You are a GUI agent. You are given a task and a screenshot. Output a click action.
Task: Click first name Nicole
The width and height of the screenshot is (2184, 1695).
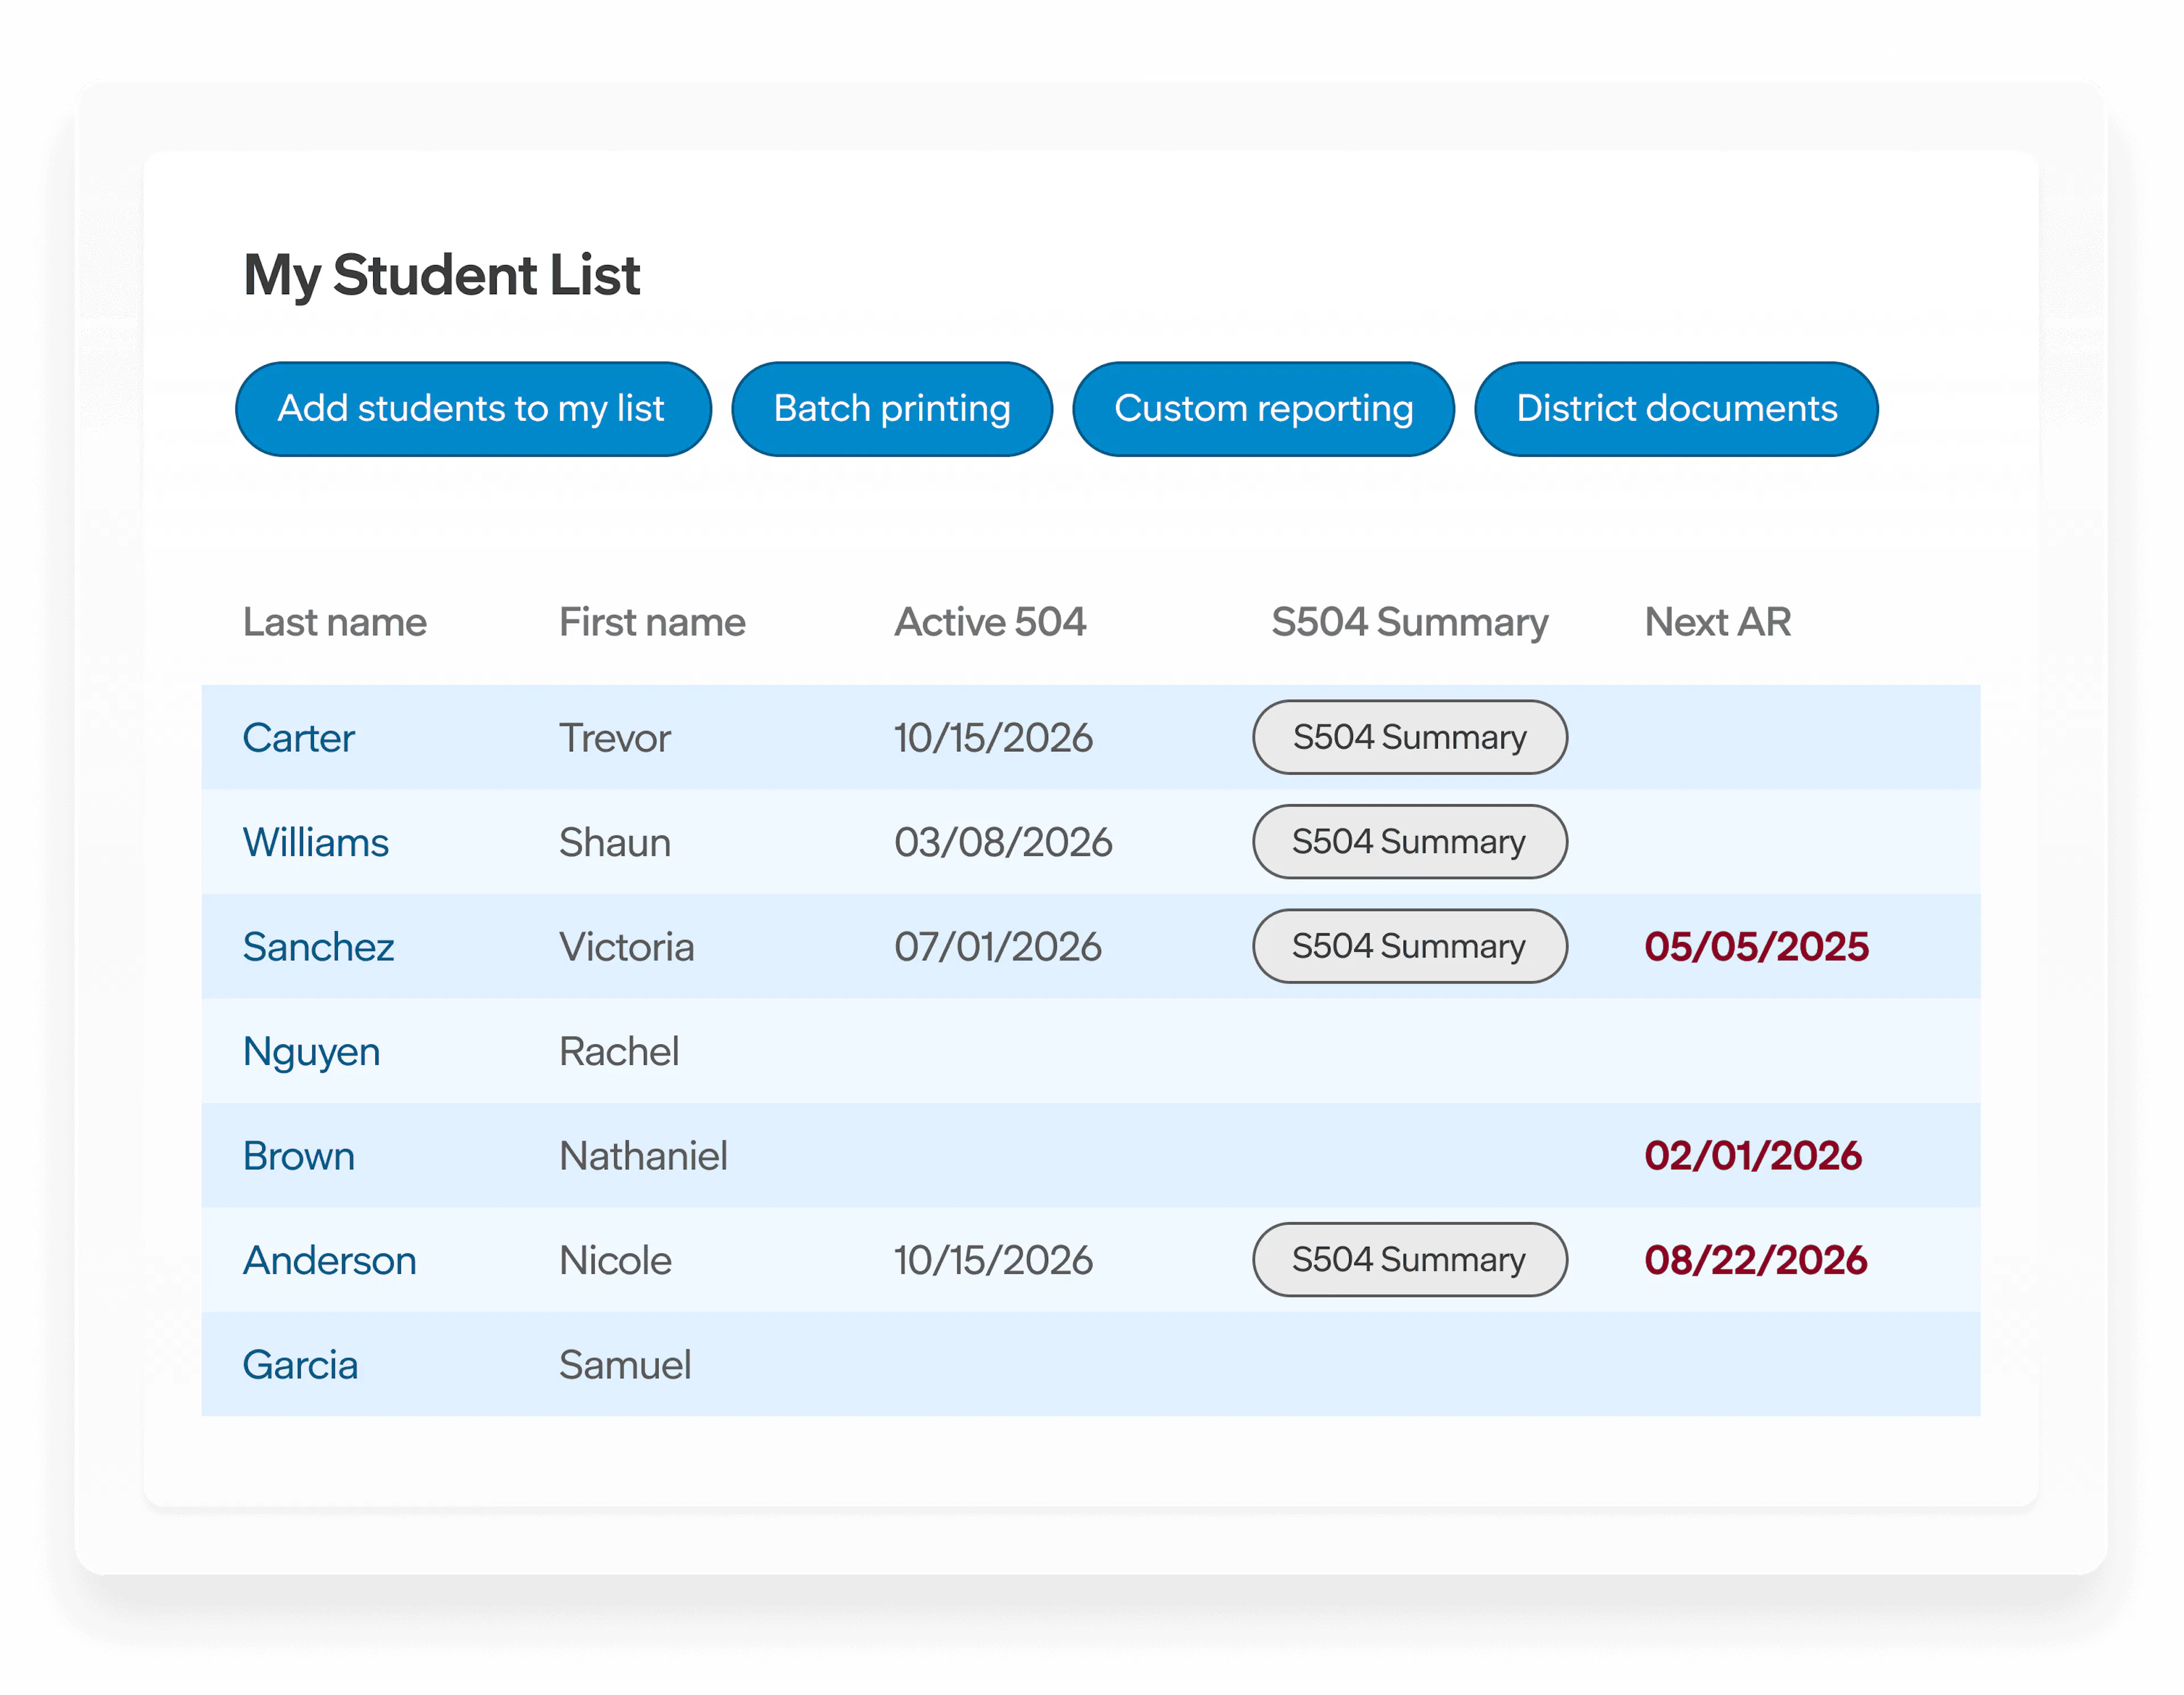coord(615,1260)
